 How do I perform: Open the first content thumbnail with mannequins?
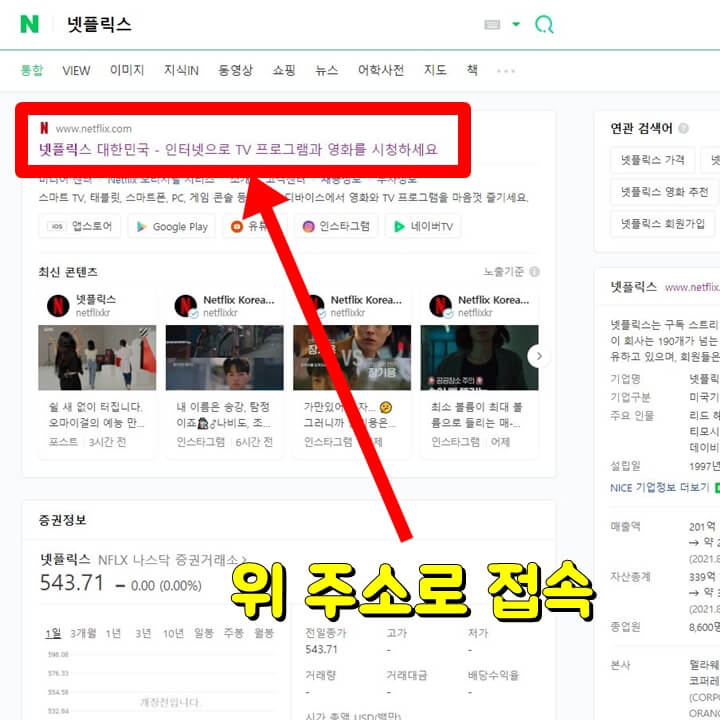[x=97, y=358]
